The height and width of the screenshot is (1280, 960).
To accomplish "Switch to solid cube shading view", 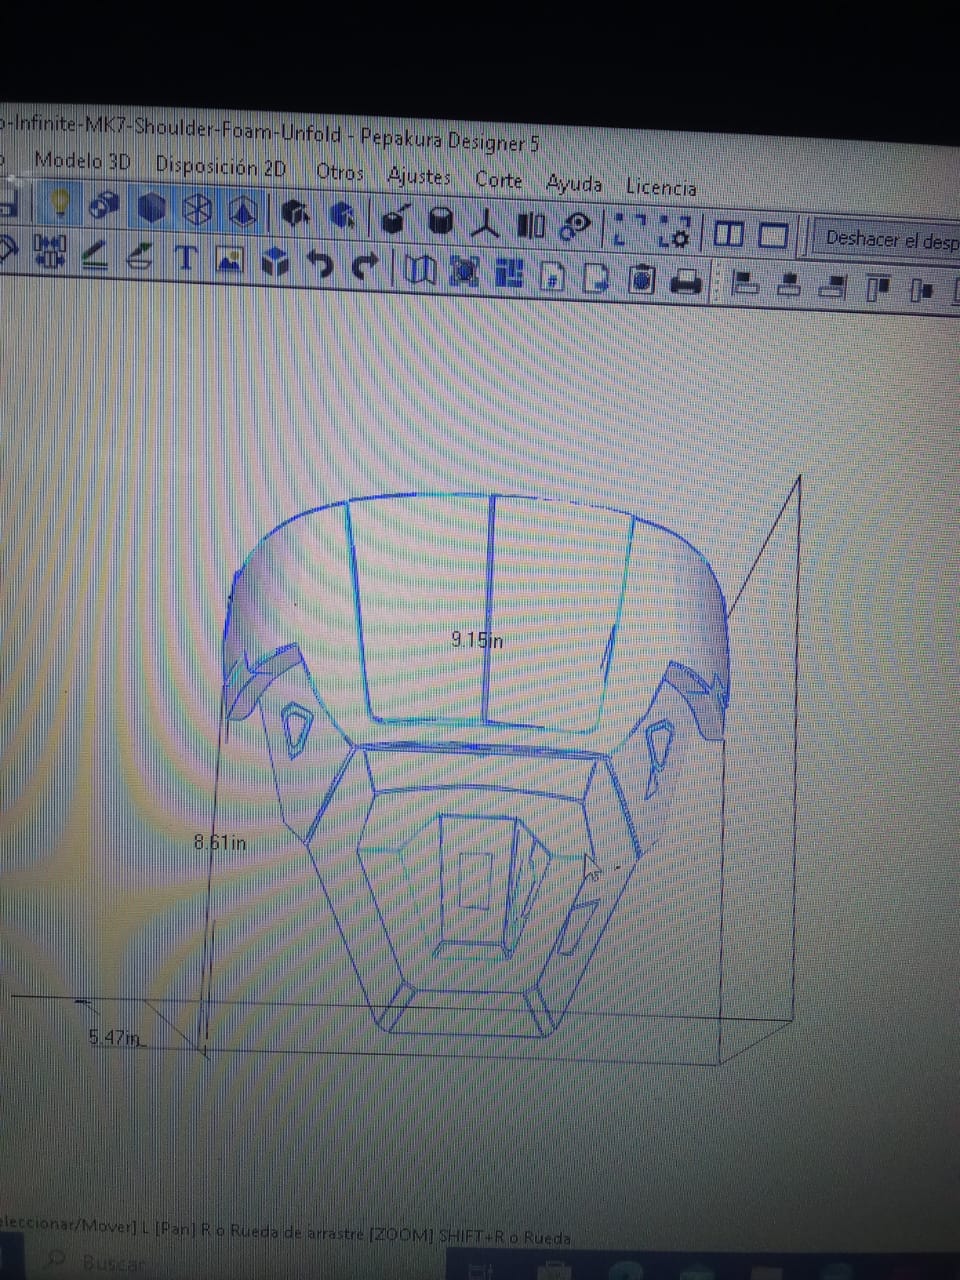I will [151, 208].
